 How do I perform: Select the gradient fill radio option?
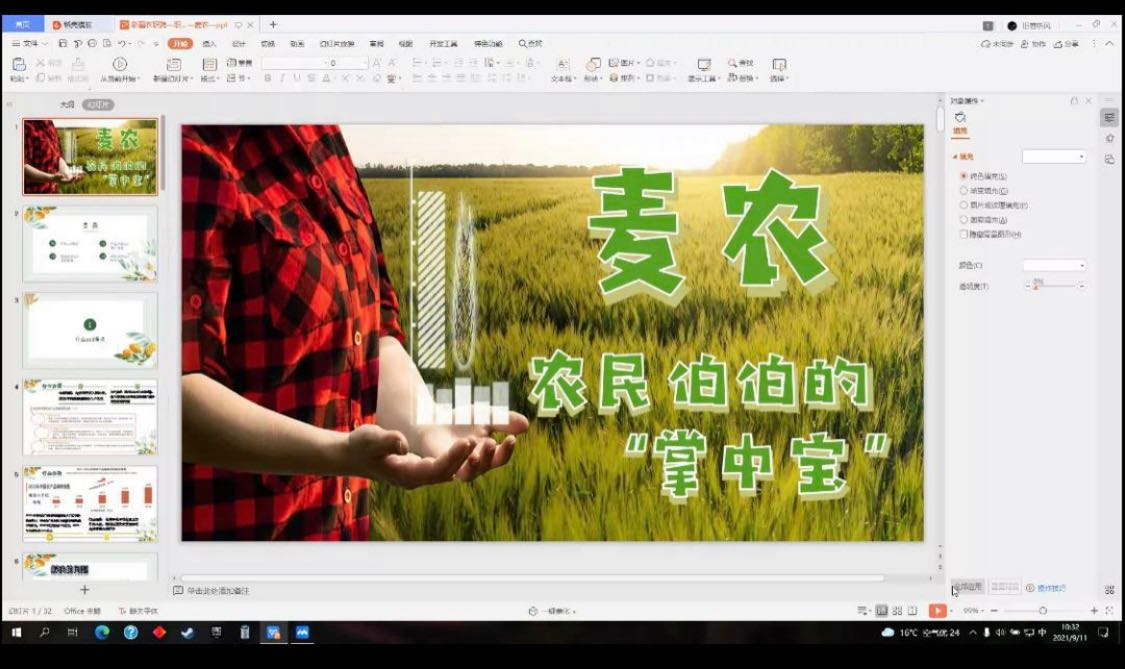pos(964,190)
